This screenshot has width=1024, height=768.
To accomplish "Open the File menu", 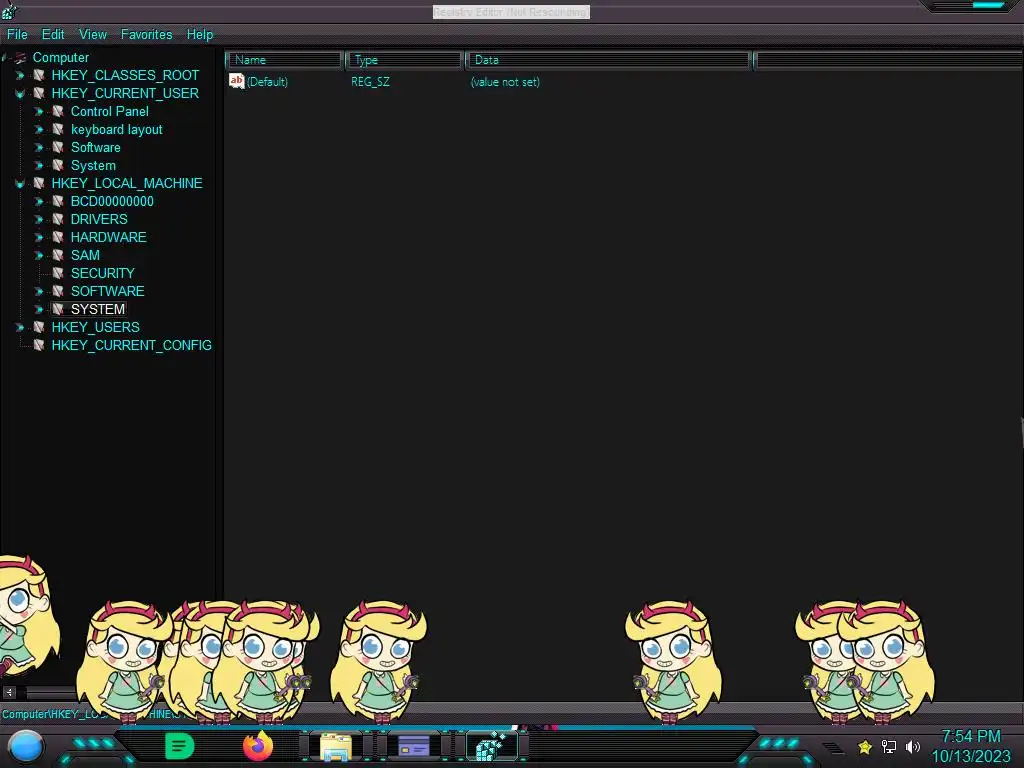I will click(17, 34).
